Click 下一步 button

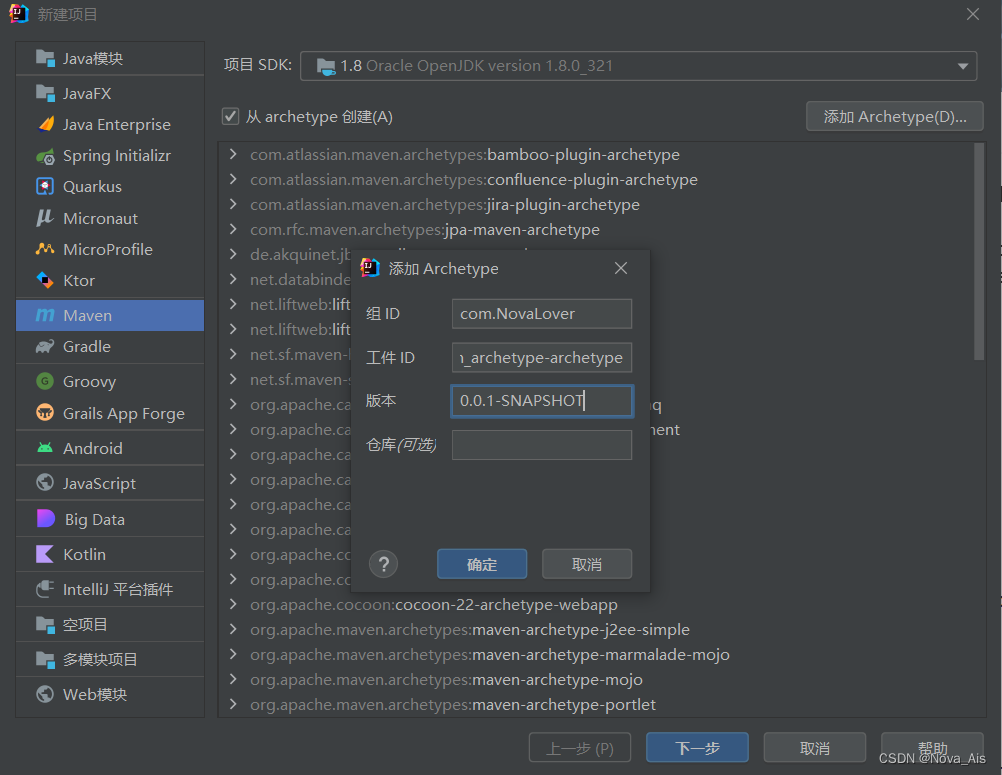click(697, 748)
